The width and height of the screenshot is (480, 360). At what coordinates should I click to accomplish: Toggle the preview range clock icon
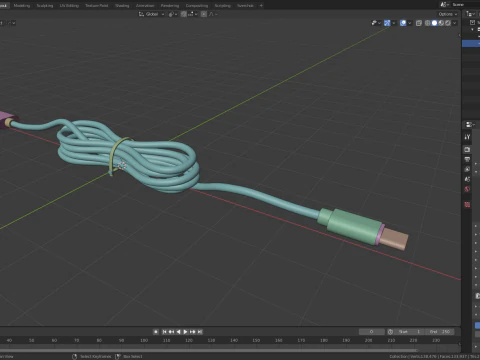click(x=390, y=332)
